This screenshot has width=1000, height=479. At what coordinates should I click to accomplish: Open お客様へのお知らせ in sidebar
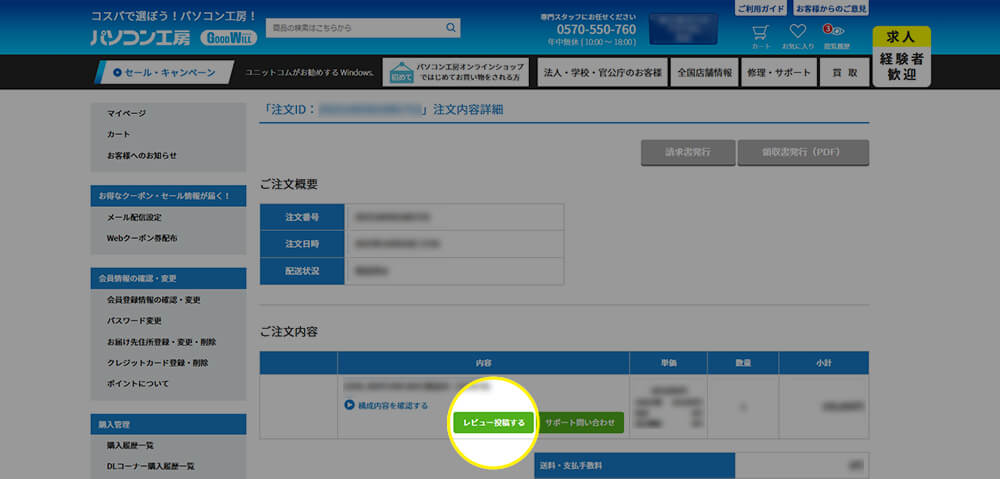[x=142, y=155]
